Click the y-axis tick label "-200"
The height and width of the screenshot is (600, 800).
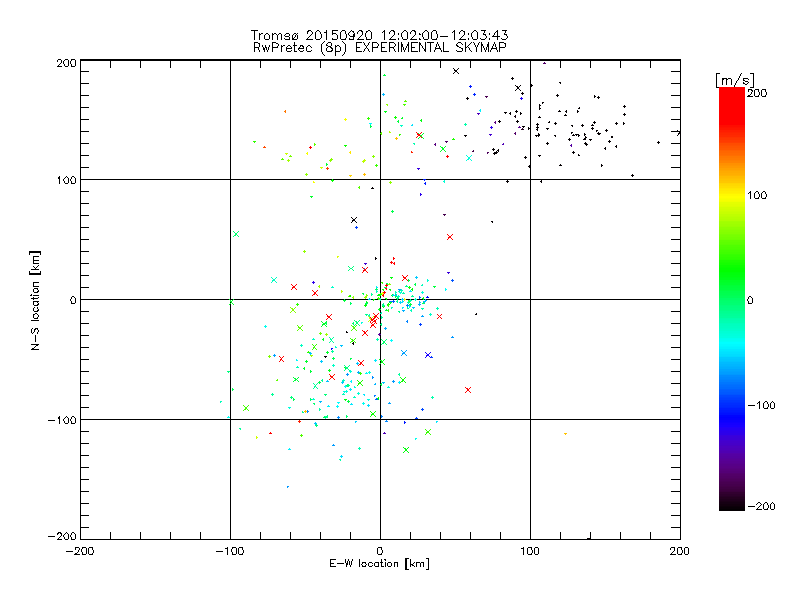point(62,536)
